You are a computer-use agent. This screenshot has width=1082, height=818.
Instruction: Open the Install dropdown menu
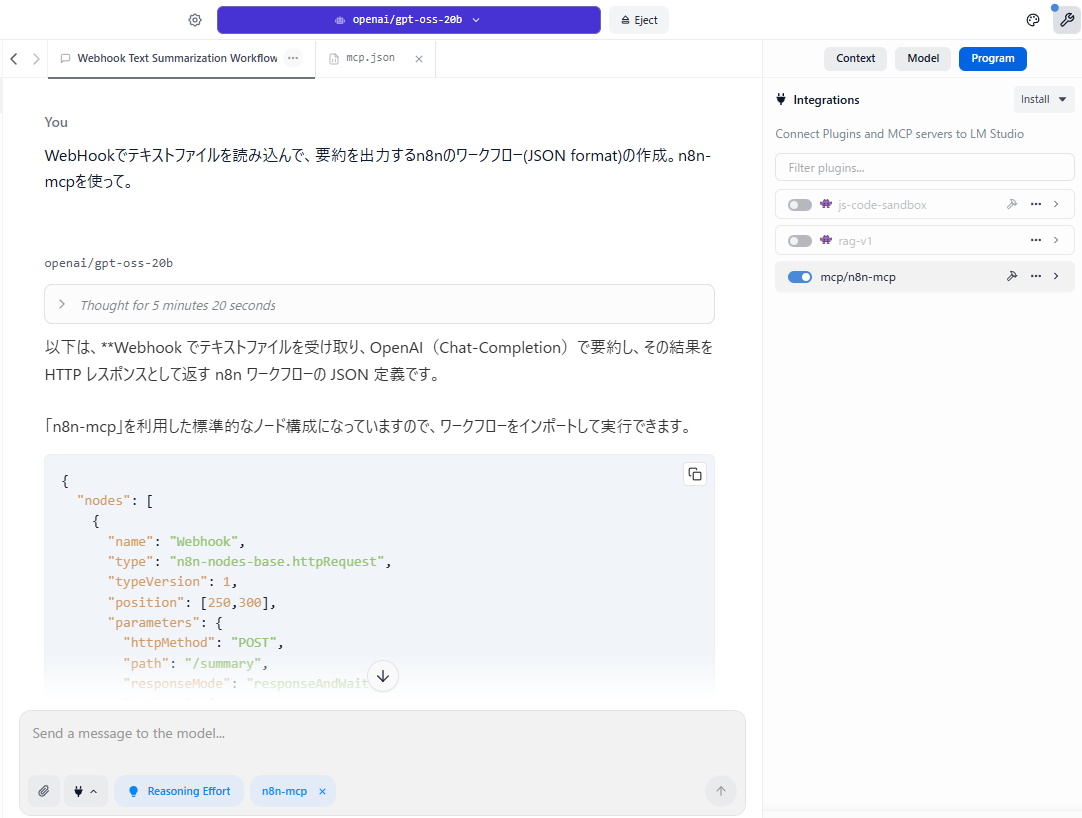pyautogui.click(x=1043, y=99)
